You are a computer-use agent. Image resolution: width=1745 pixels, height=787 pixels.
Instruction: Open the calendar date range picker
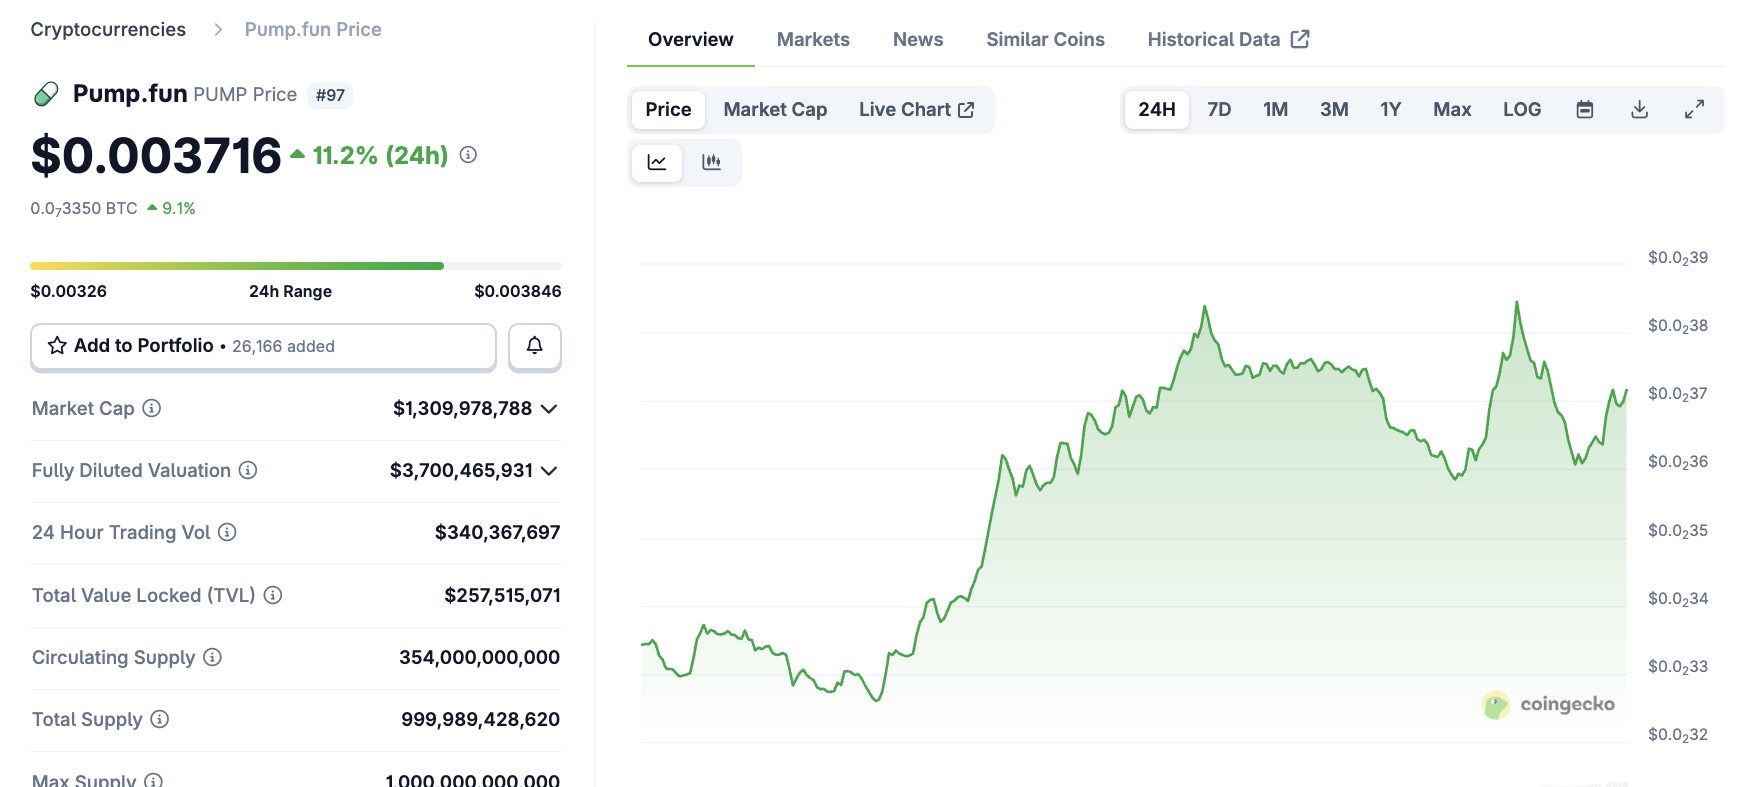click(x=1585, y=110)
